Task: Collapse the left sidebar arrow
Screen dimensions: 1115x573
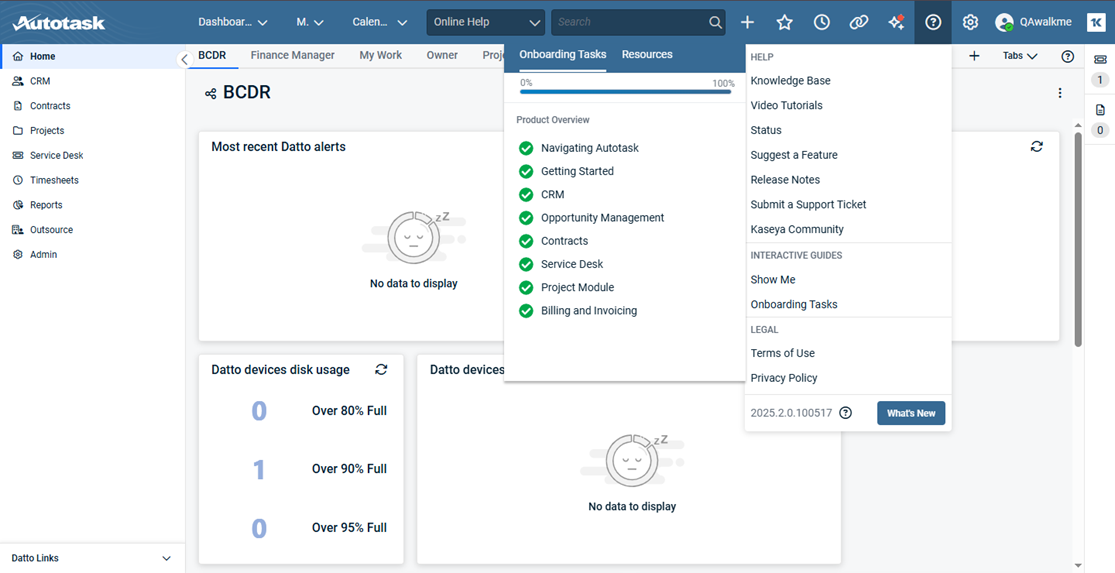Action: (184, 60)
